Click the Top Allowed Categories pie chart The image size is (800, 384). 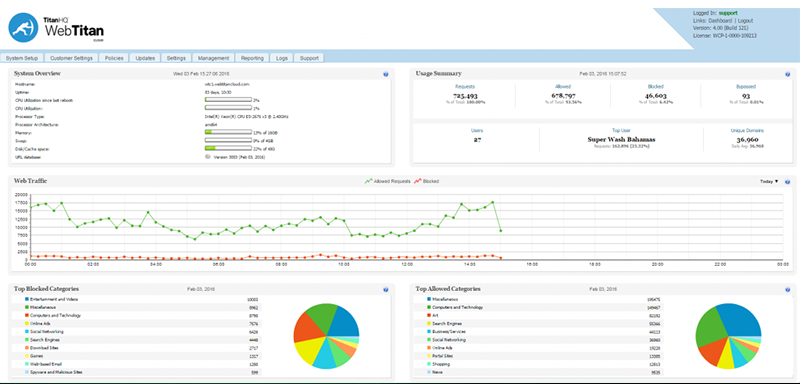tap(728, 336)
